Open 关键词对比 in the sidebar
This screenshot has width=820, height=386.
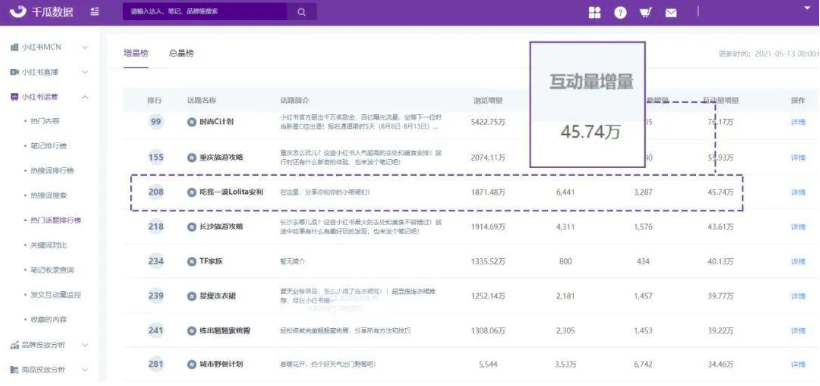pyautogui.click(x=49, y=245)
